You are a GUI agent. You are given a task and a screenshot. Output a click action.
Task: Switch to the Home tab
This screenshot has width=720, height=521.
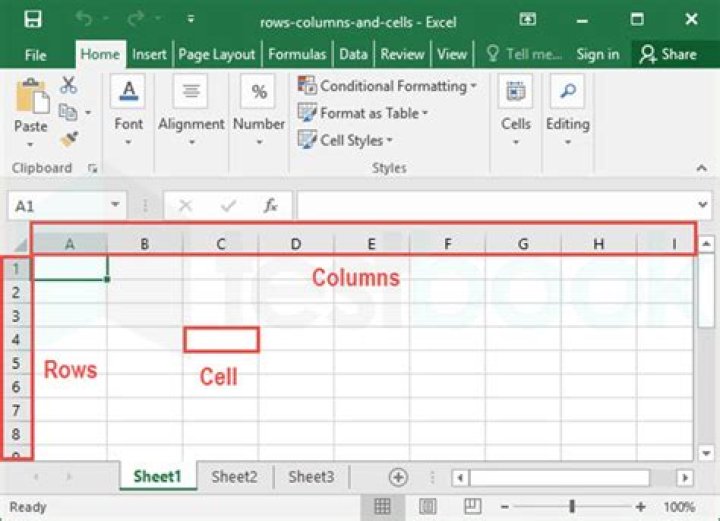point(100,54)
